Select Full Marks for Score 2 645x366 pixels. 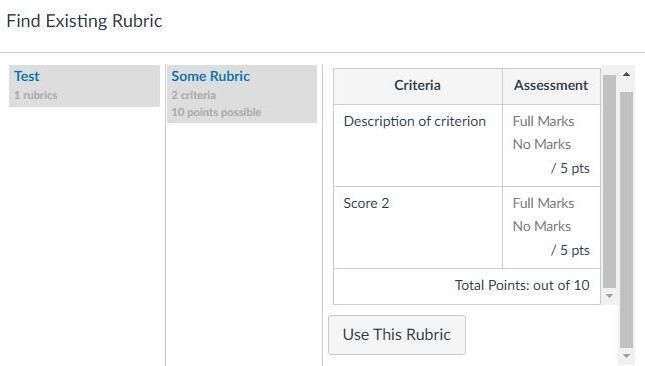coord(543,203)
